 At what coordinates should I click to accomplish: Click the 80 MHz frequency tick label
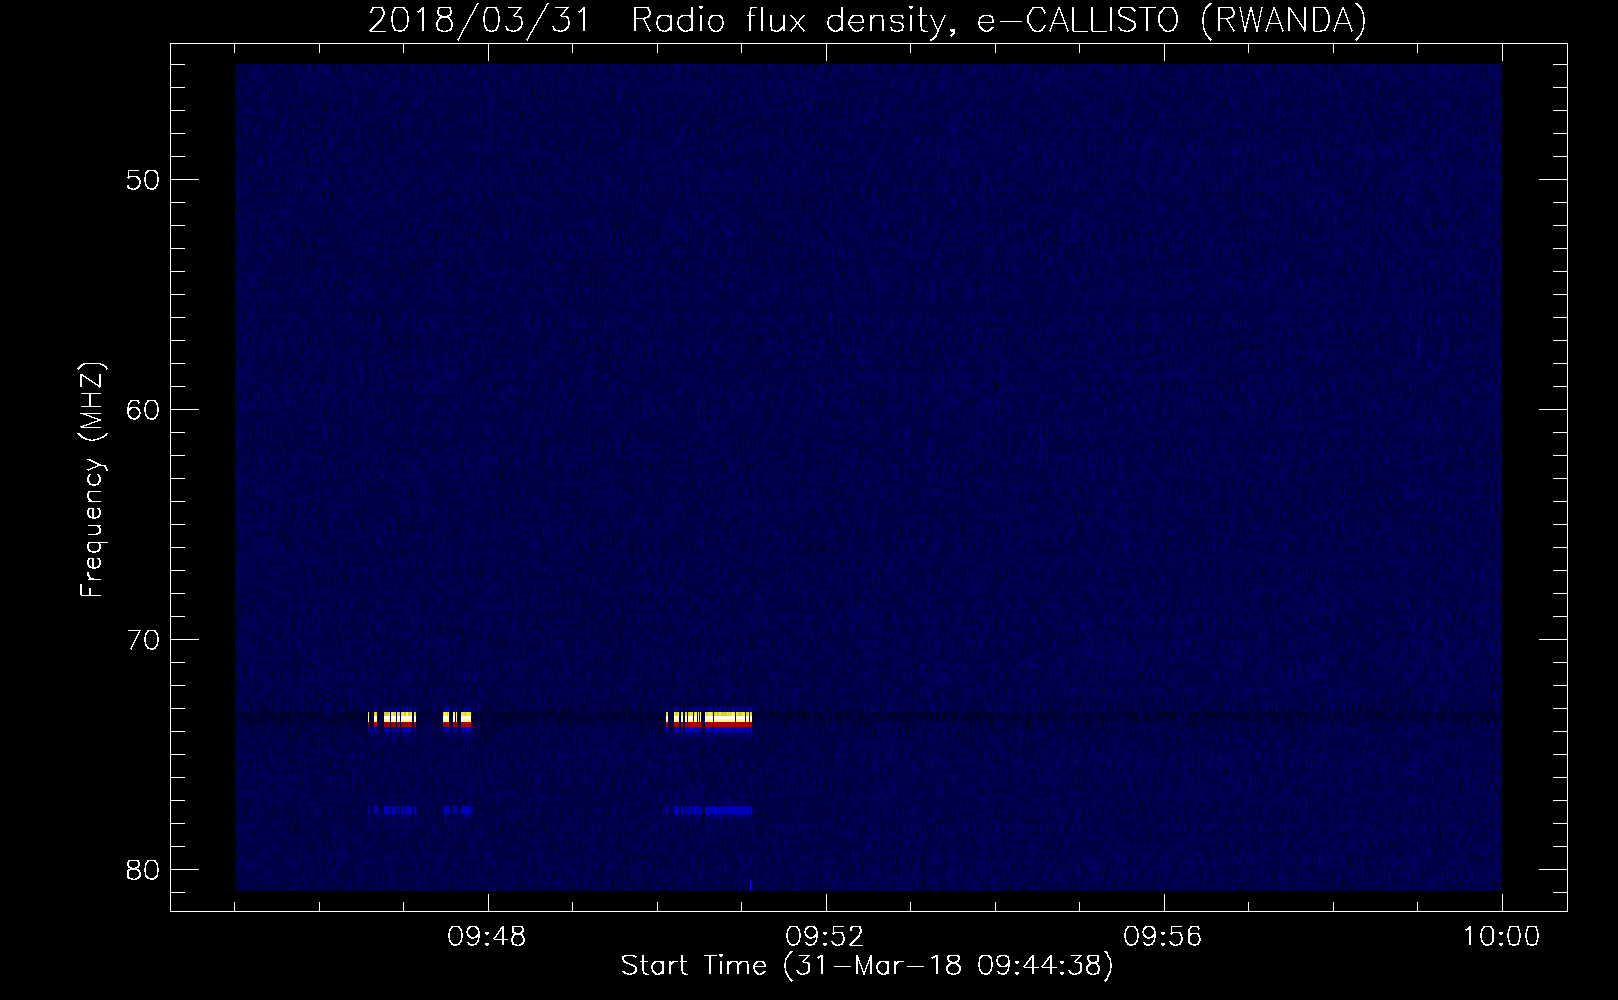pyautogui.click(x=141, y=868)
